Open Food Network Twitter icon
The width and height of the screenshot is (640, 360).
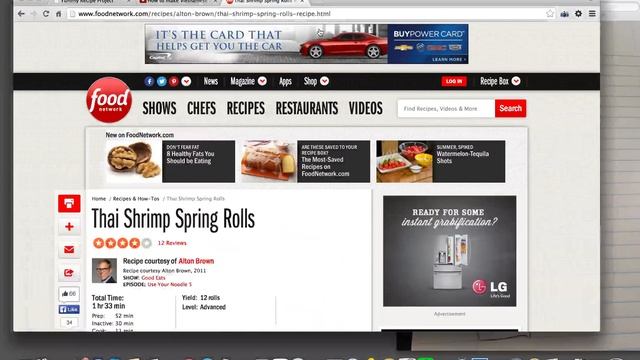pyautogui.click(x=162, y=81)
